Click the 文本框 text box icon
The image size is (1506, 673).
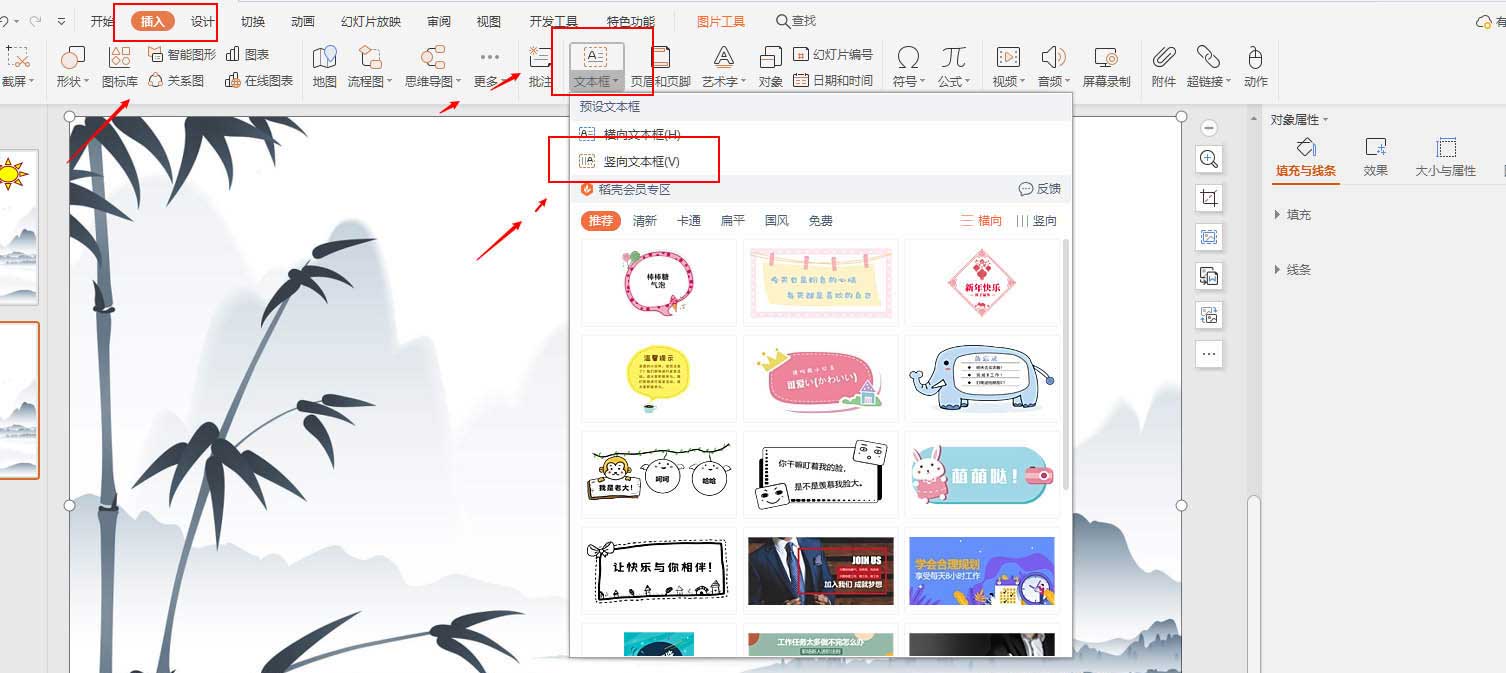tap(596, 57)
